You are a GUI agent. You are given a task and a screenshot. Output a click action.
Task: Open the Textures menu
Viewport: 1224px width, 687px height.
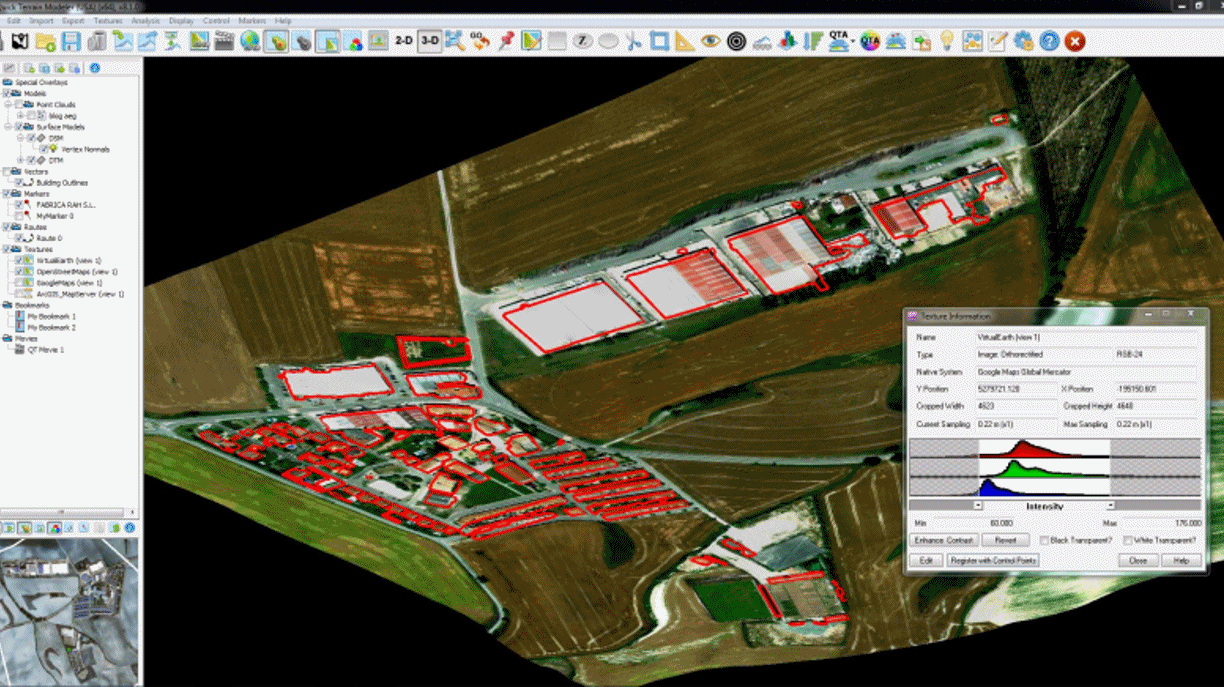point(107,19)
